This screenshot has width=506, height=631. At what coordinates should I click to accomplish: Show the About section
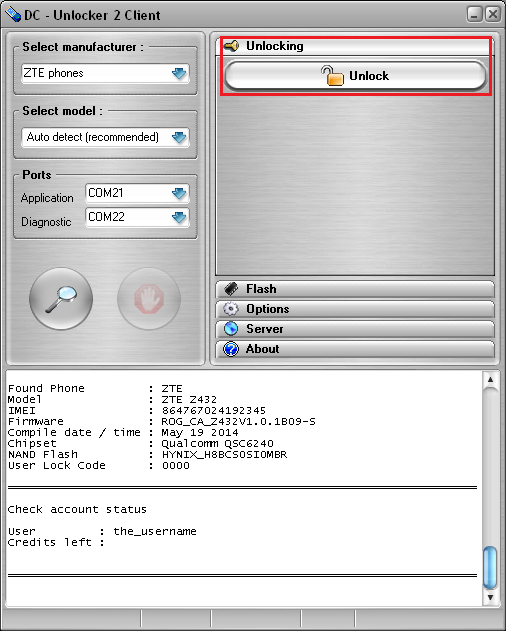click(355, 349)
